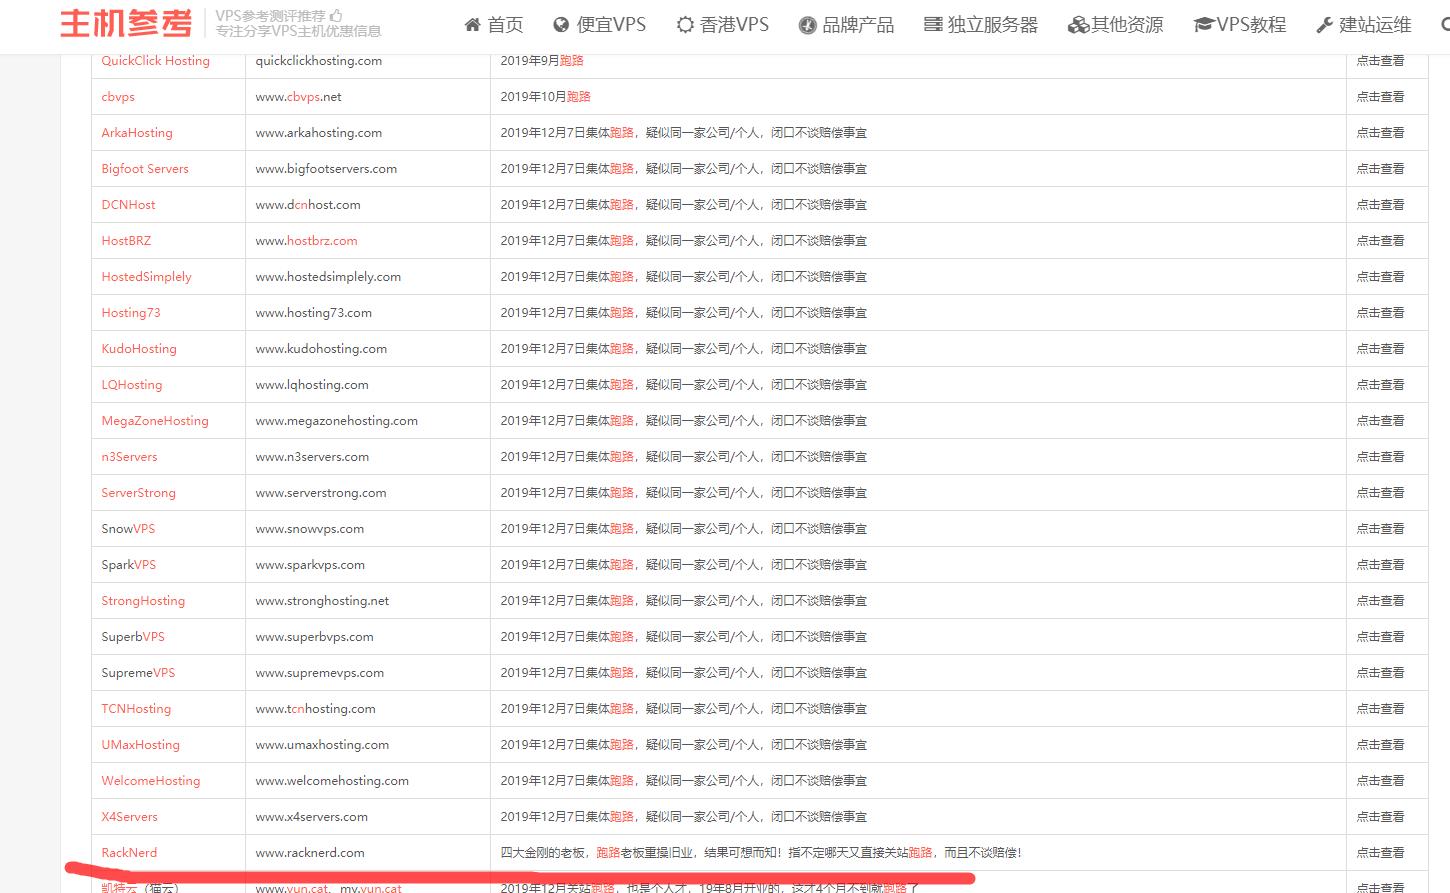Click 点击查看 in the RackNerd row
This screenshot has width=1450, height=893.
(x=1380, y=853)
